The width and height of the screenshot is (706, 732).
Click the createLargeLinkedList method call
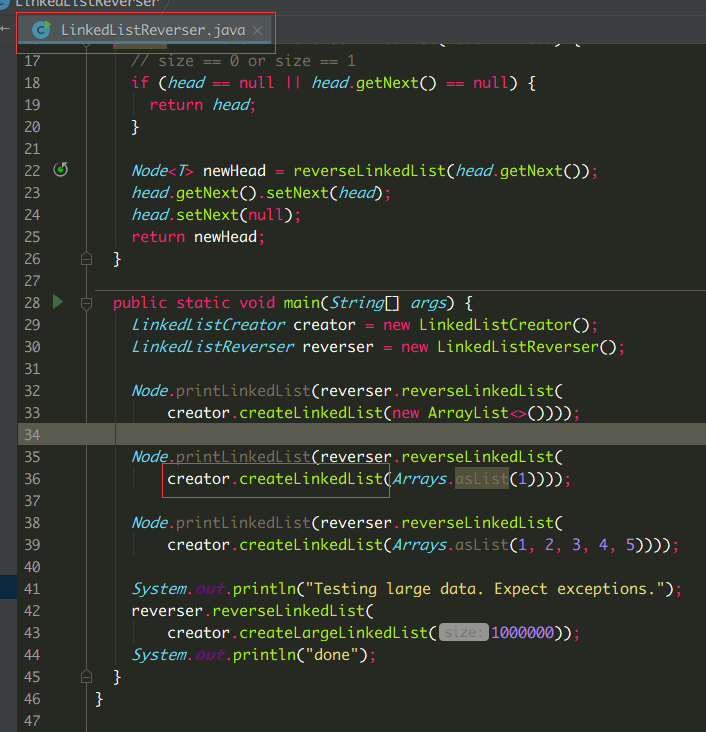pos(334,633)
